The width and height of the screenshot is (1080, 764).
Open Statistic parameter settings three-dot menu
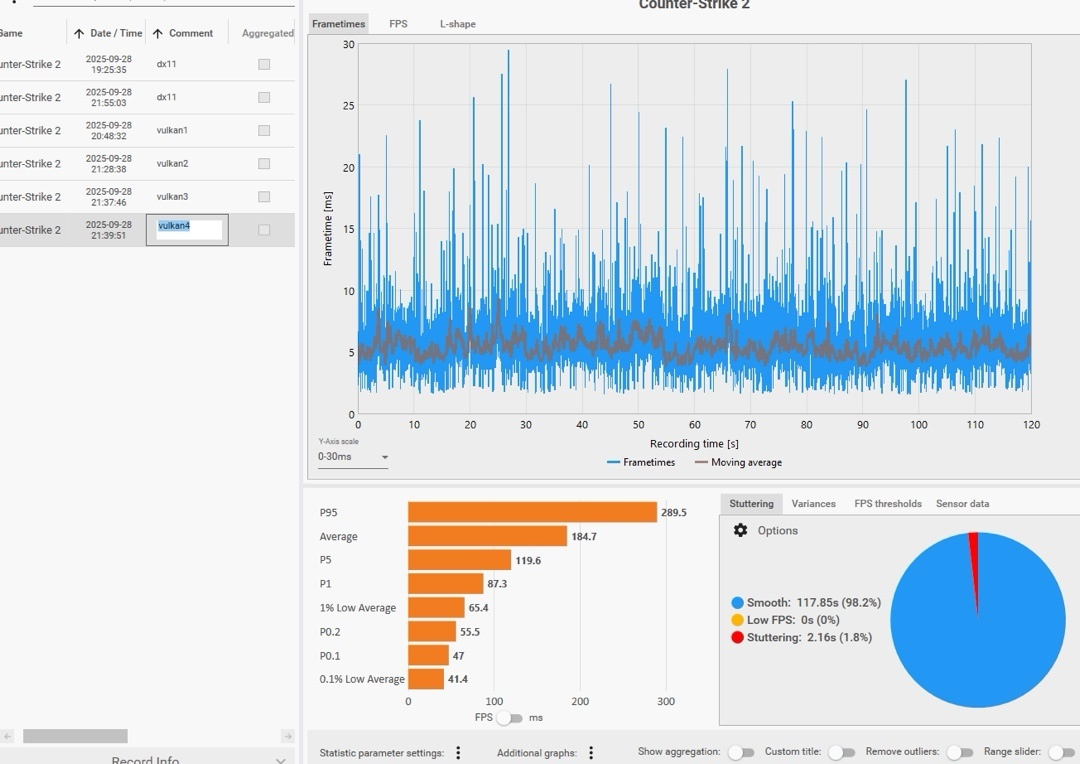pyautogui.click(x=458, y=753)
